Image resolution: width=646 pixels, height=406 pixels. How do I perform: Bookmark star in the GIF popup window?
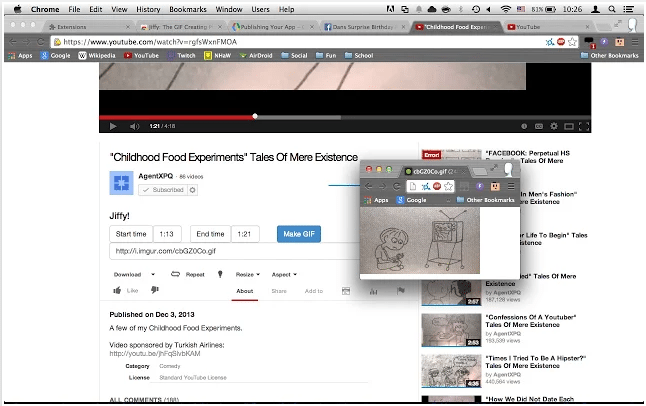448,186
